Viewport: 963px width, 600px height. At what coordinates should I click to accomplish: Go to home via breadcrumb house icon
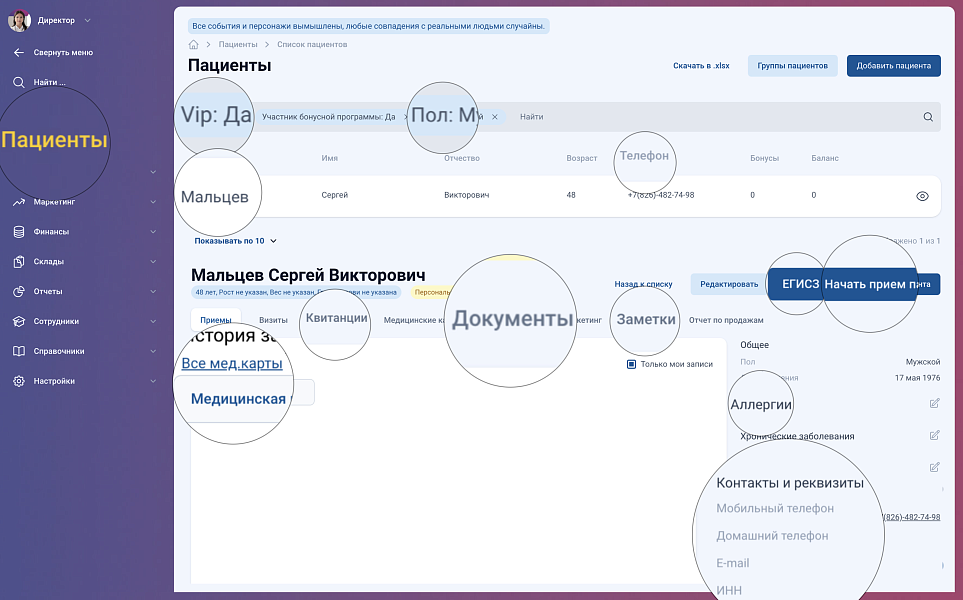click(193, 45)
